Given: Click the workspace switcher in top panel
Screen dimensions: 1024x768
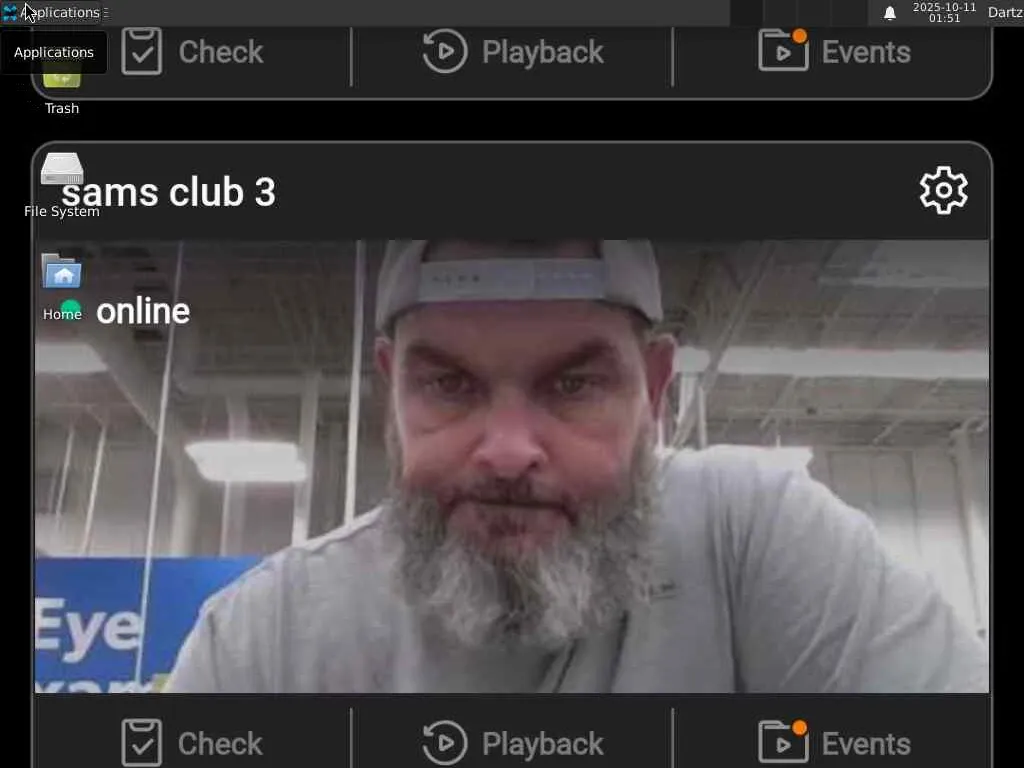Looking at the screenshot, I should (798, 12).
